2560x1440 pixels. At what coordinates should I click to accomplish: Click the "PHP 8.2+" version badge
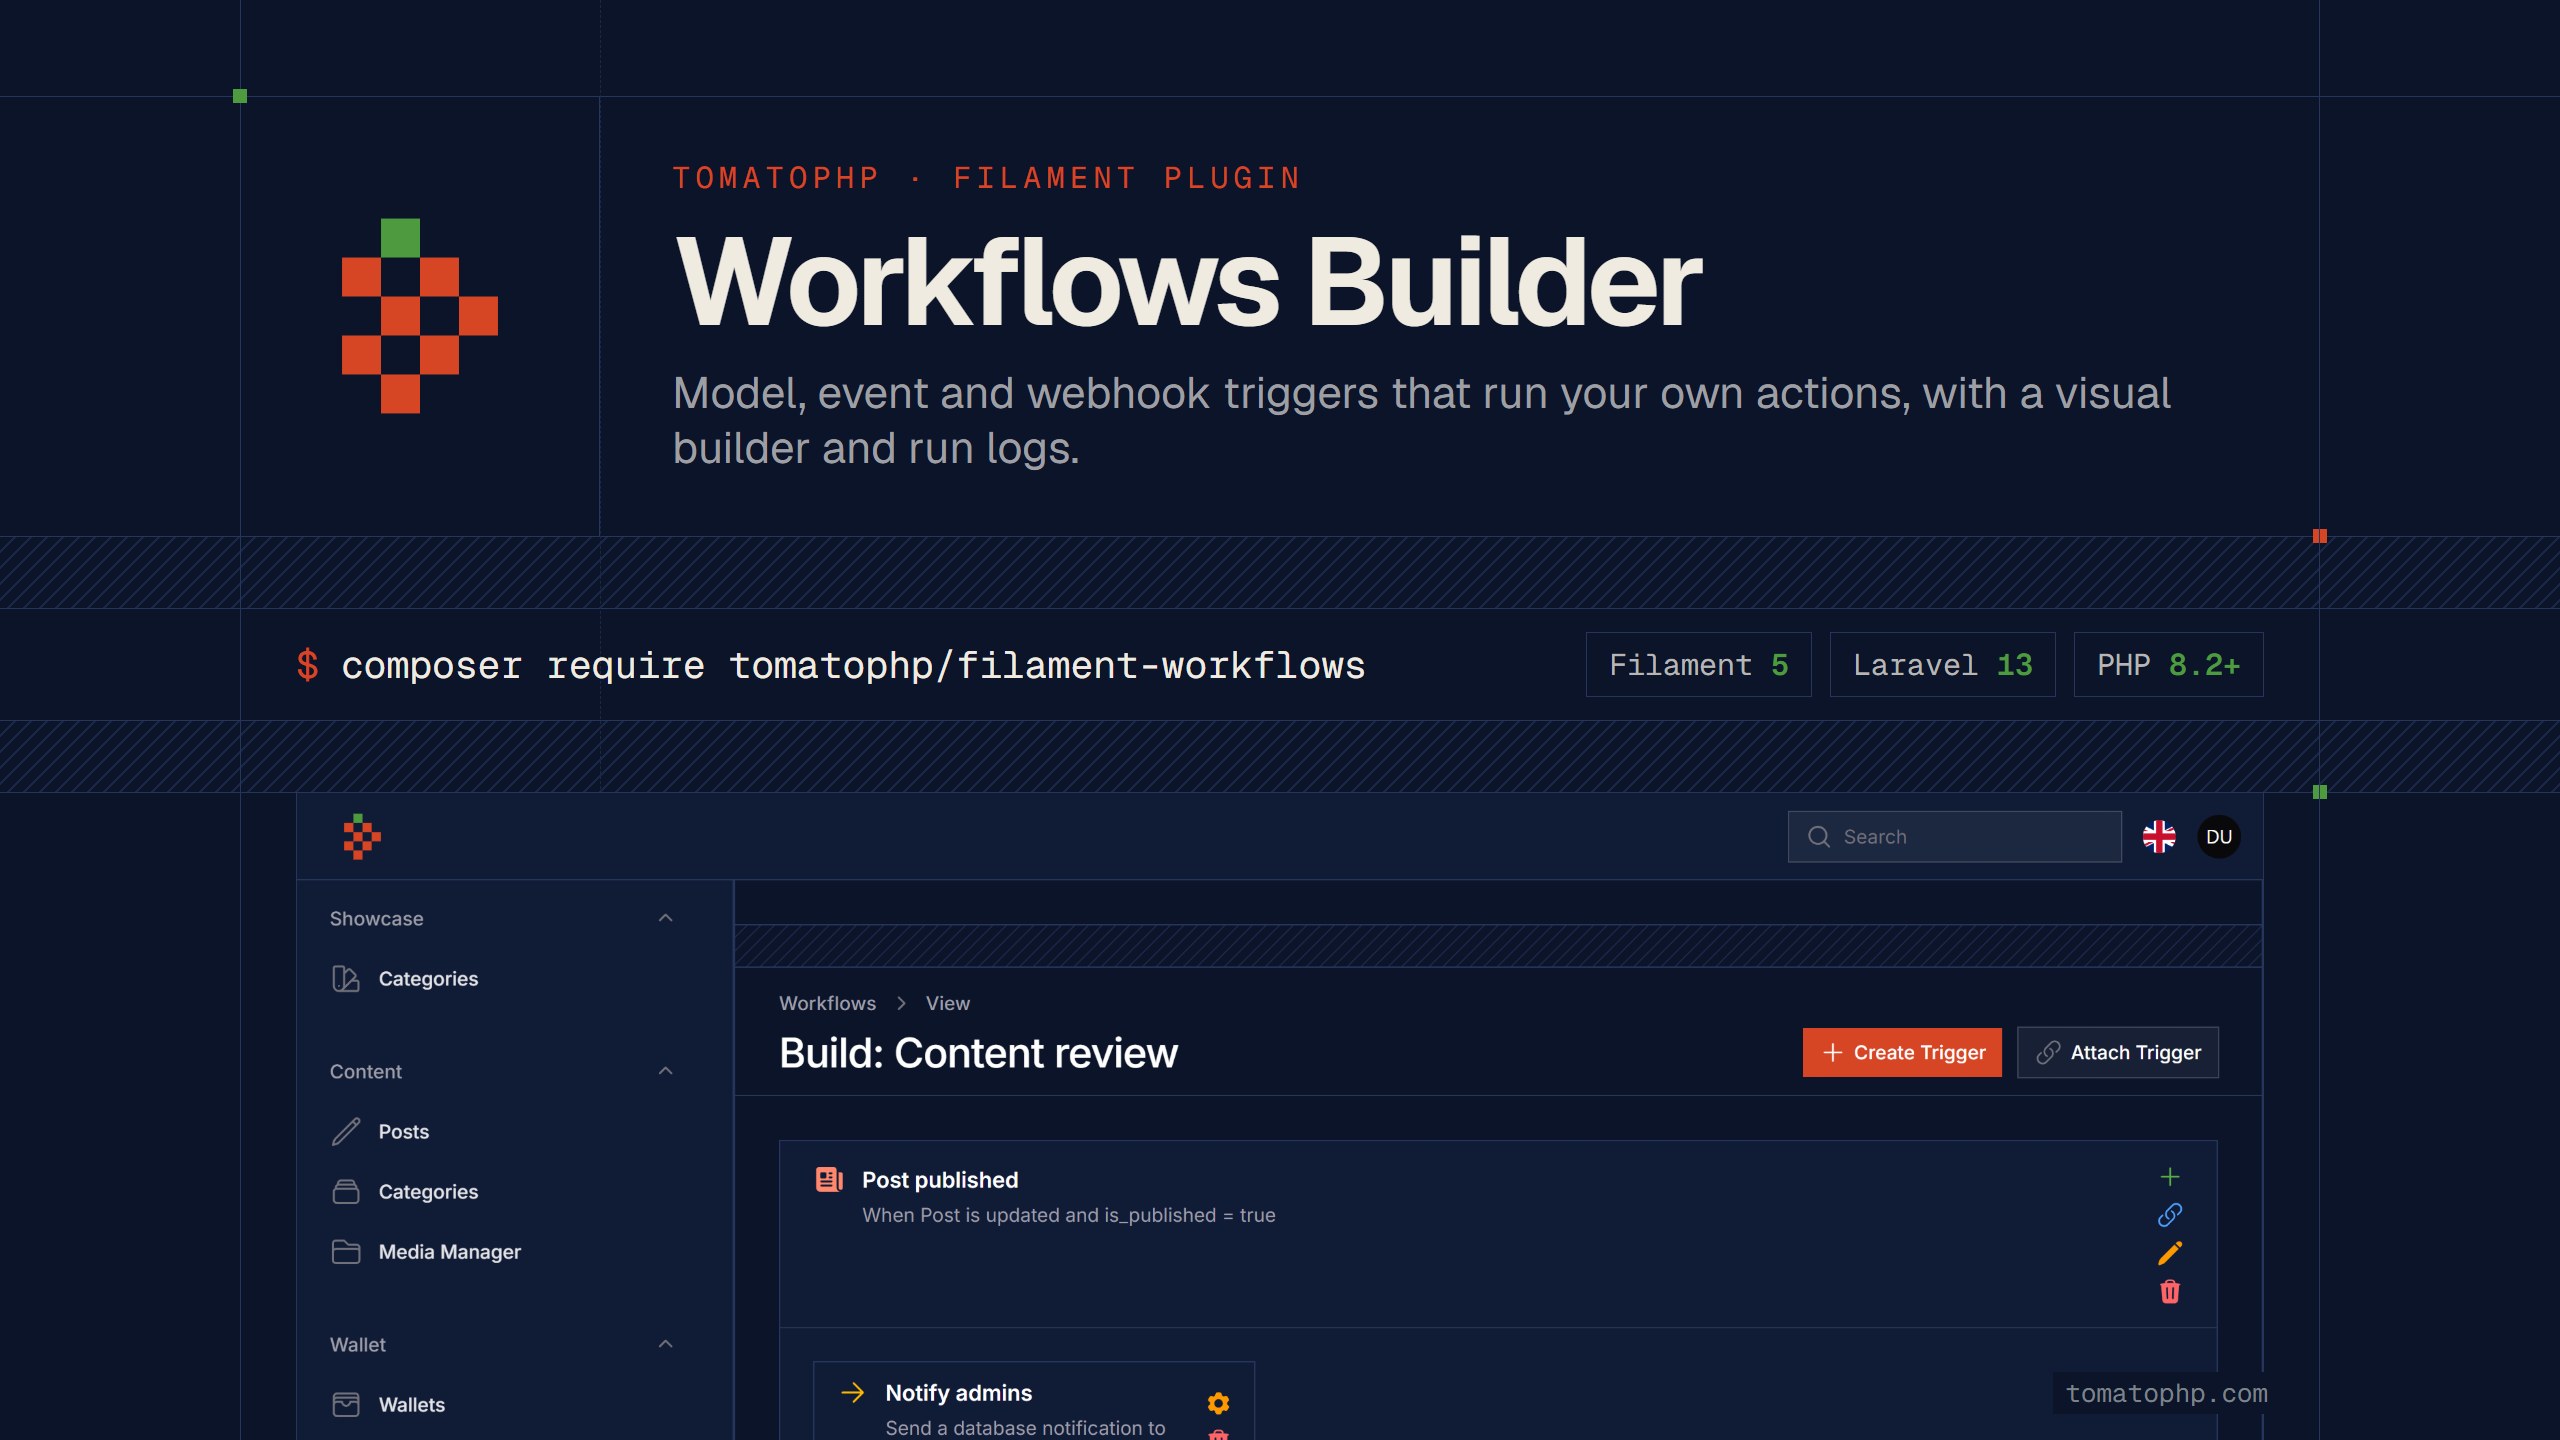[2168, 665]
